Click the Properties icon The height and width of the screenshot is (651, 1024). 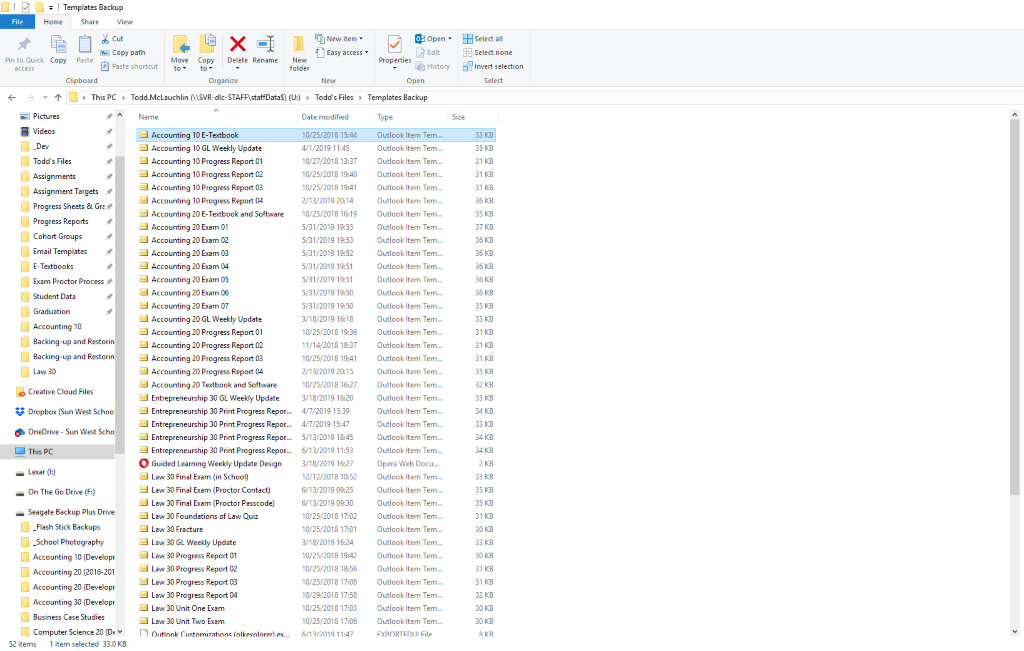394,44
